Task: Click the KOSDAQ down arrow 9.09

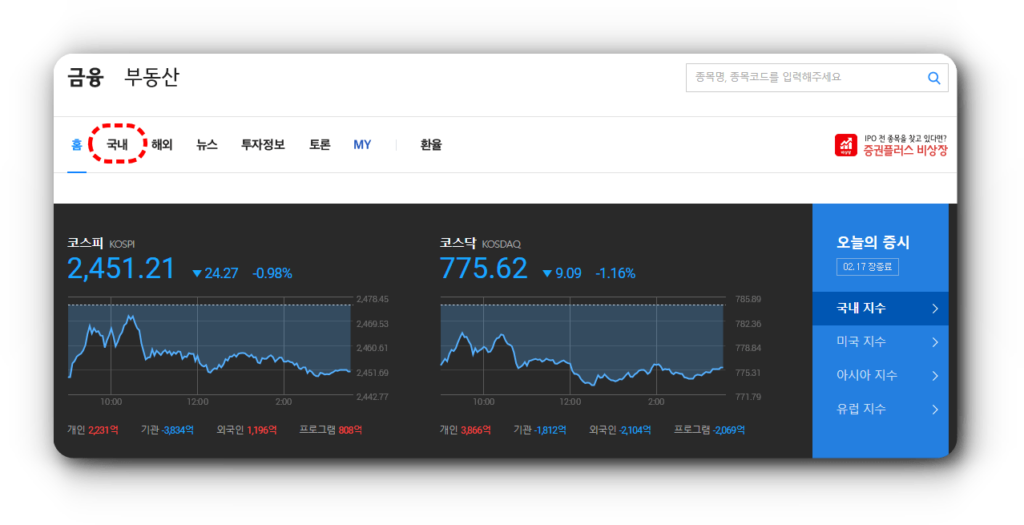Action: tap(562, 274)
